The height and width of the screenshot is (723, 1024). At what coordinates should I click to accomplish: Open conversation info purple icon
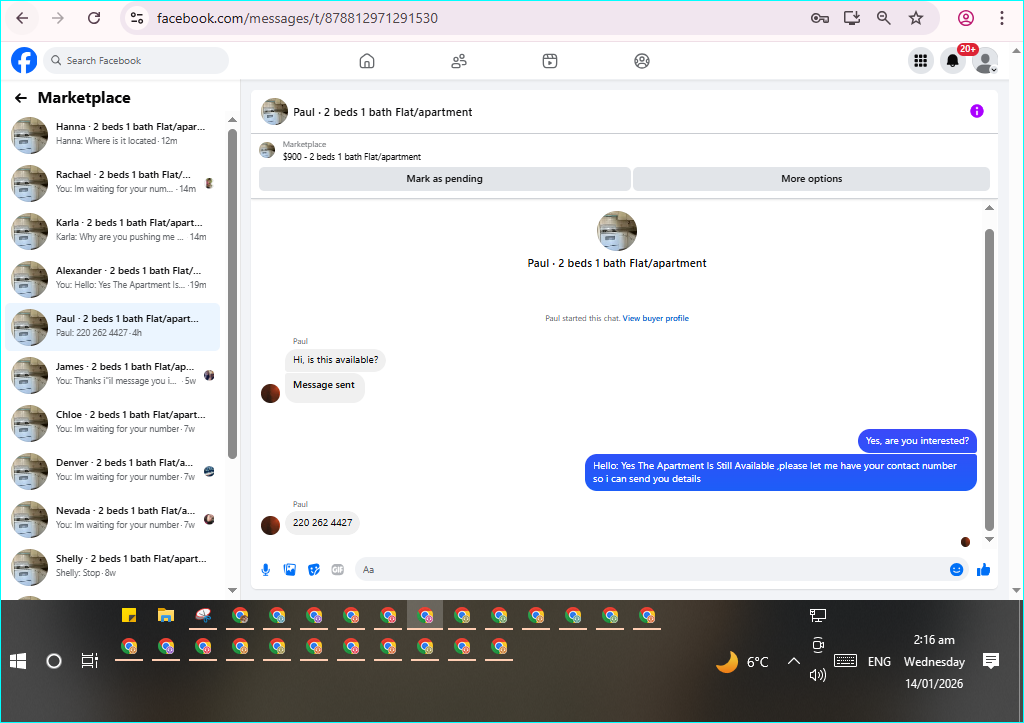click(x=976, y=111)
